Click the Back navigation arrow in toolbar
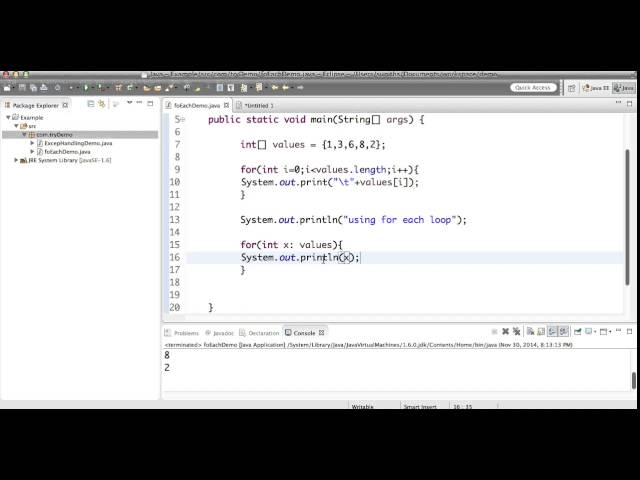This screenshot has height=480, width=640. [286, 88]
